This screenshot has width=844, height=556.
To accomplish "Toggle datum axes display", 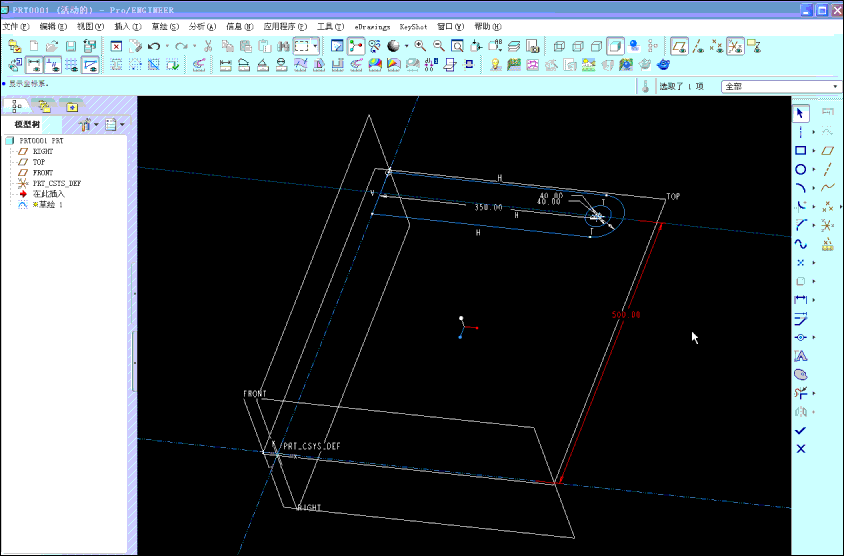I will coord(698,46).
